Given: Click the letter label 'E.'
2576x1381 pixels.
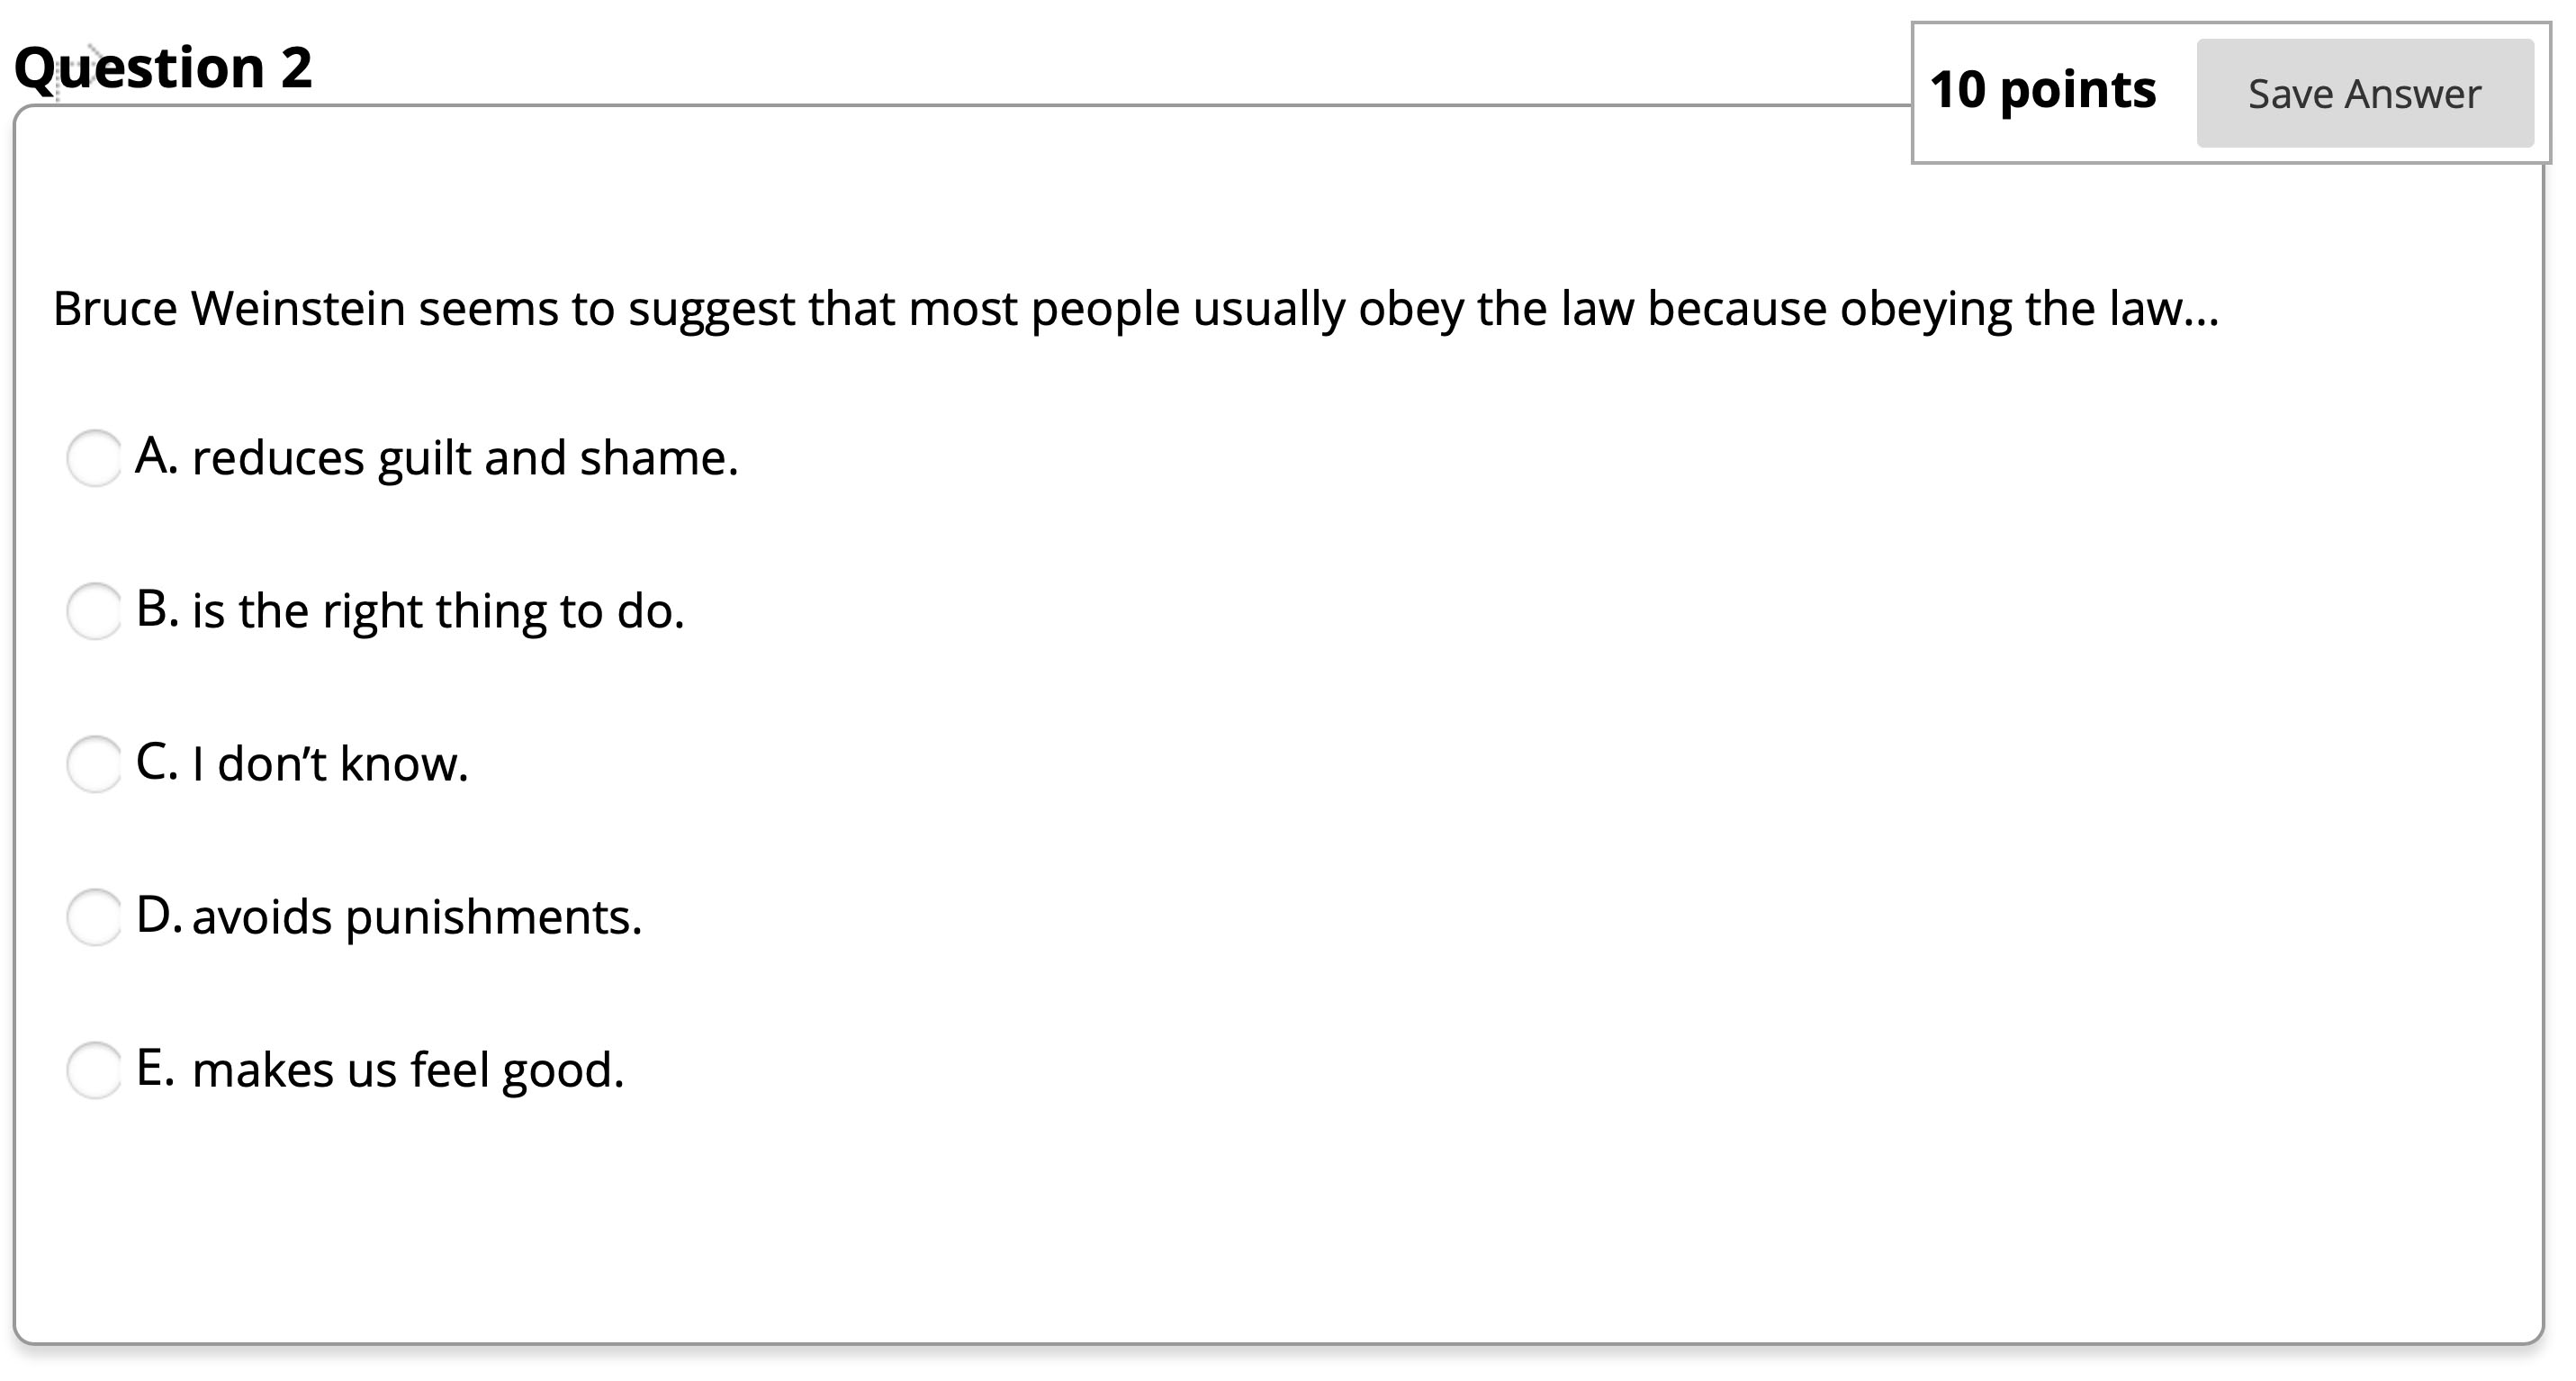Looking at the screenshot, I should [155, 1069].
